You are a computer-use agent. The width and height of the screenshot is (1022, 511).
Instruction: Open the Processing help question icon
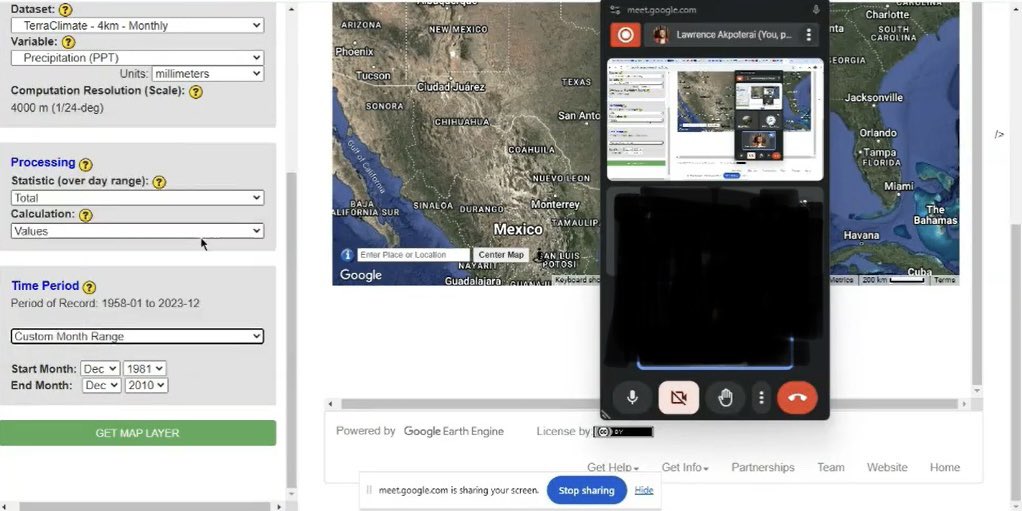pos(85,165)
